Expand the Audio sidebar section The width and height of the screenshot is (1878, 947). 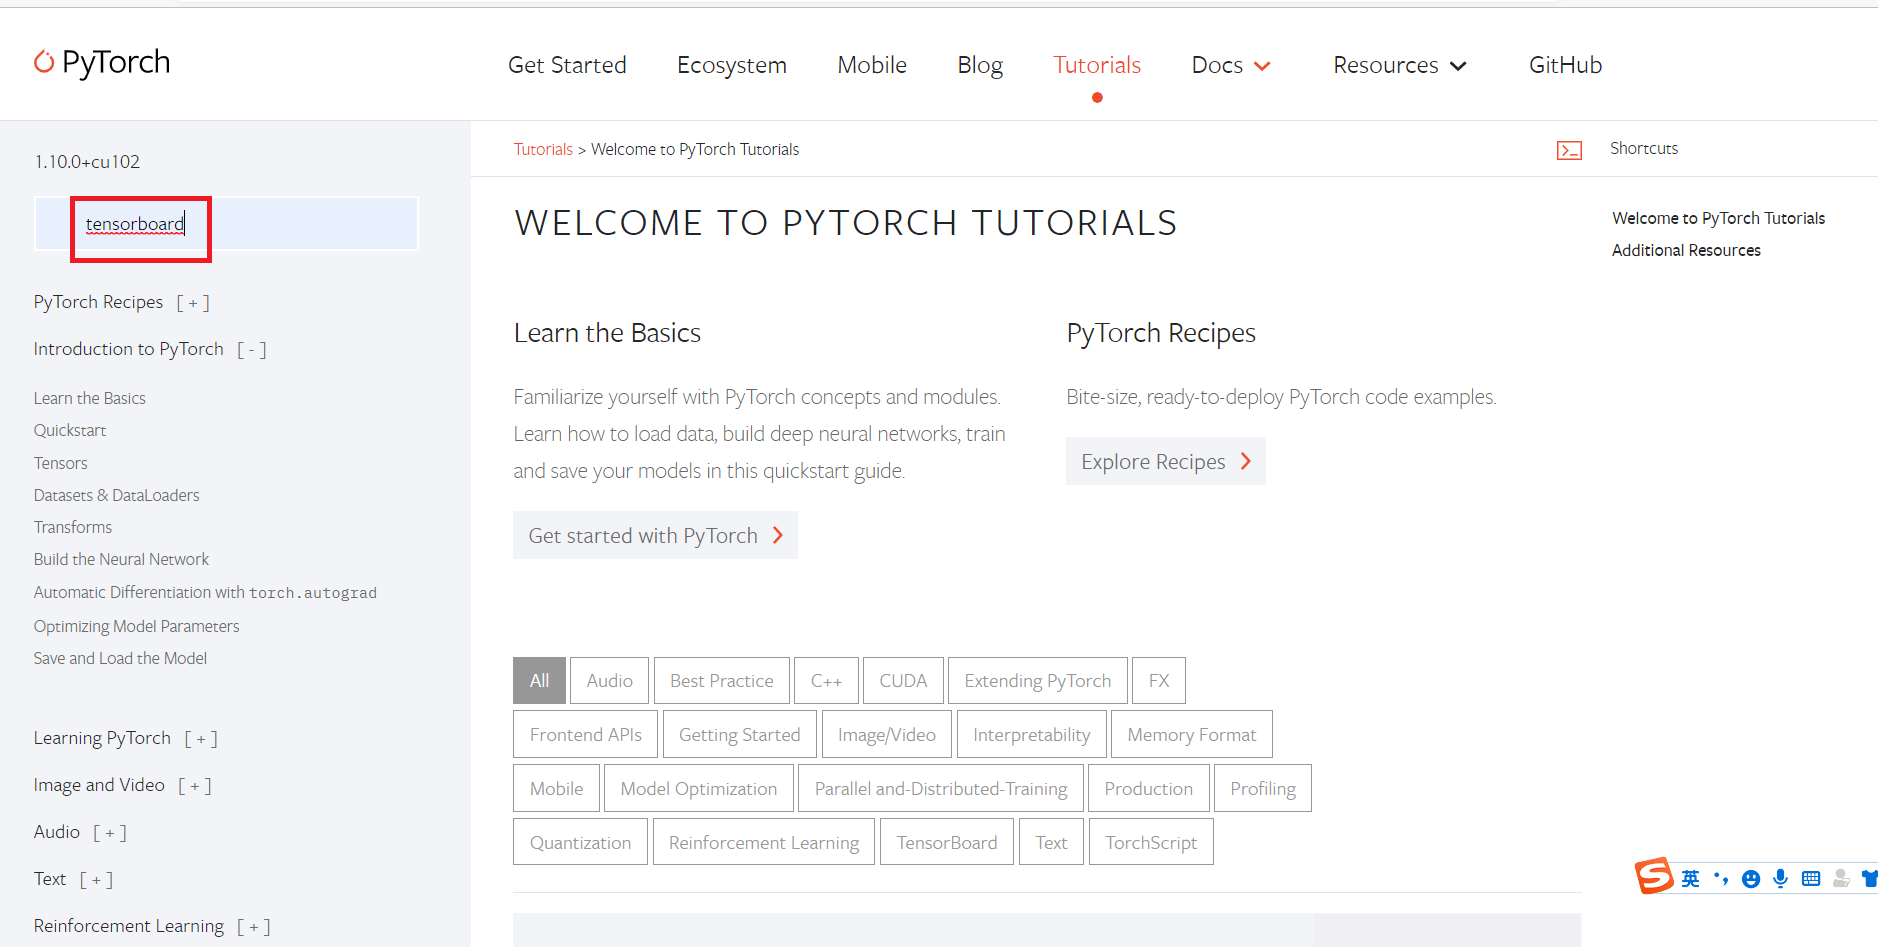pyautogui.click(x=110, y=833)
